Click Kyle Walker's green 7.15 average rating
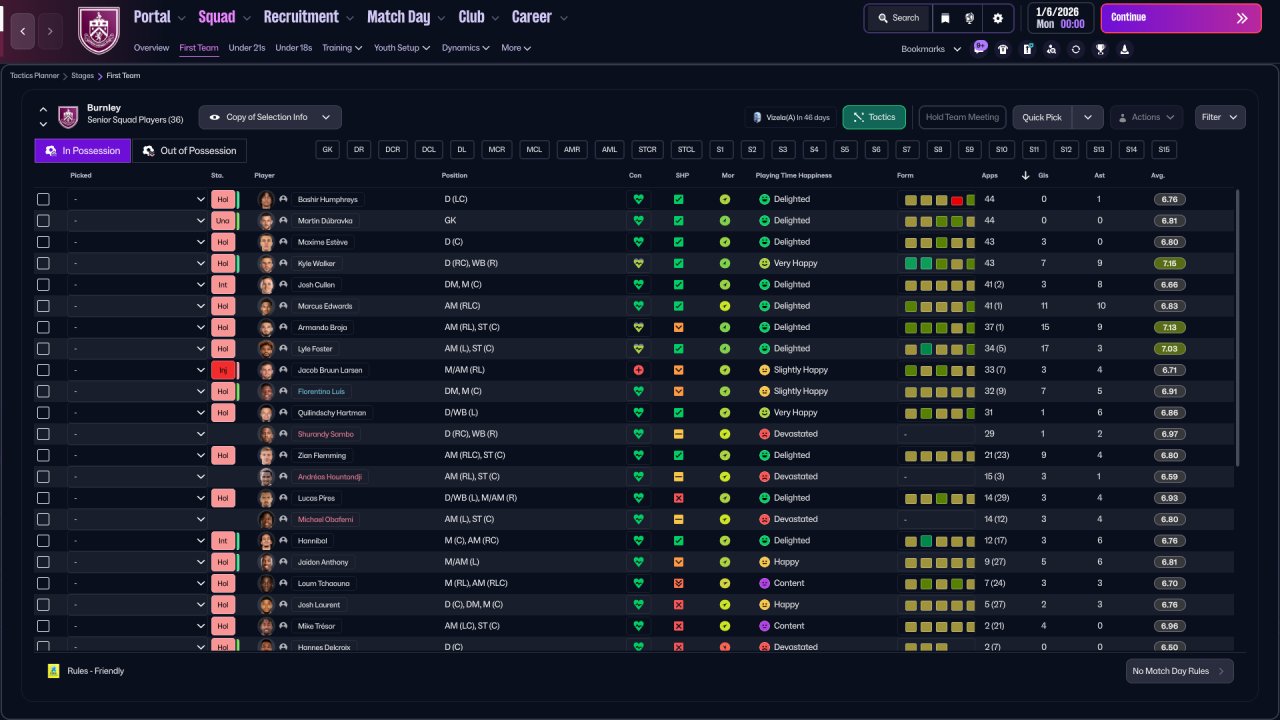 click(x=1169, y=263)
